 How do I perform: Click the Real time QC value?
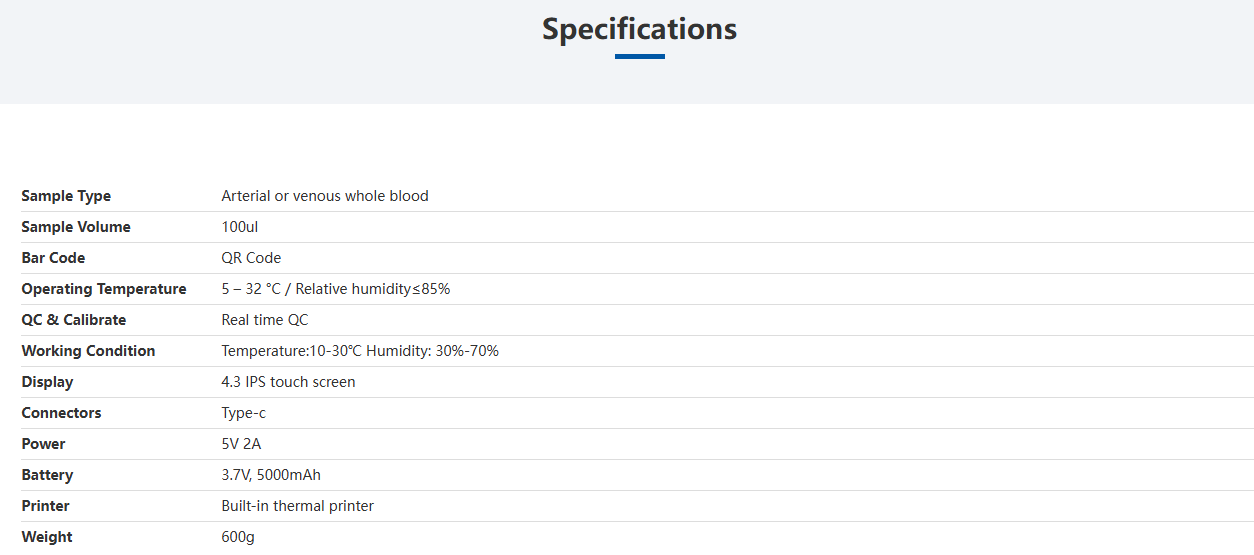coord(265,320)
